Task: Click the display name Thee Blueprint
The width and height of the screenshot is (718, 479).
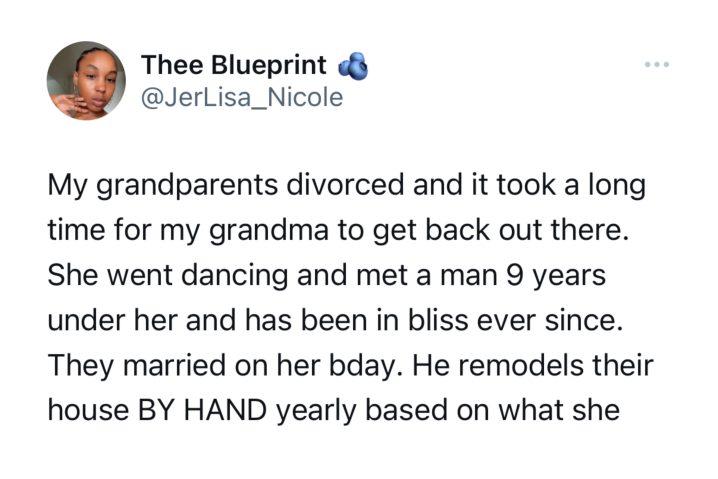Action: tap(234, 65)
